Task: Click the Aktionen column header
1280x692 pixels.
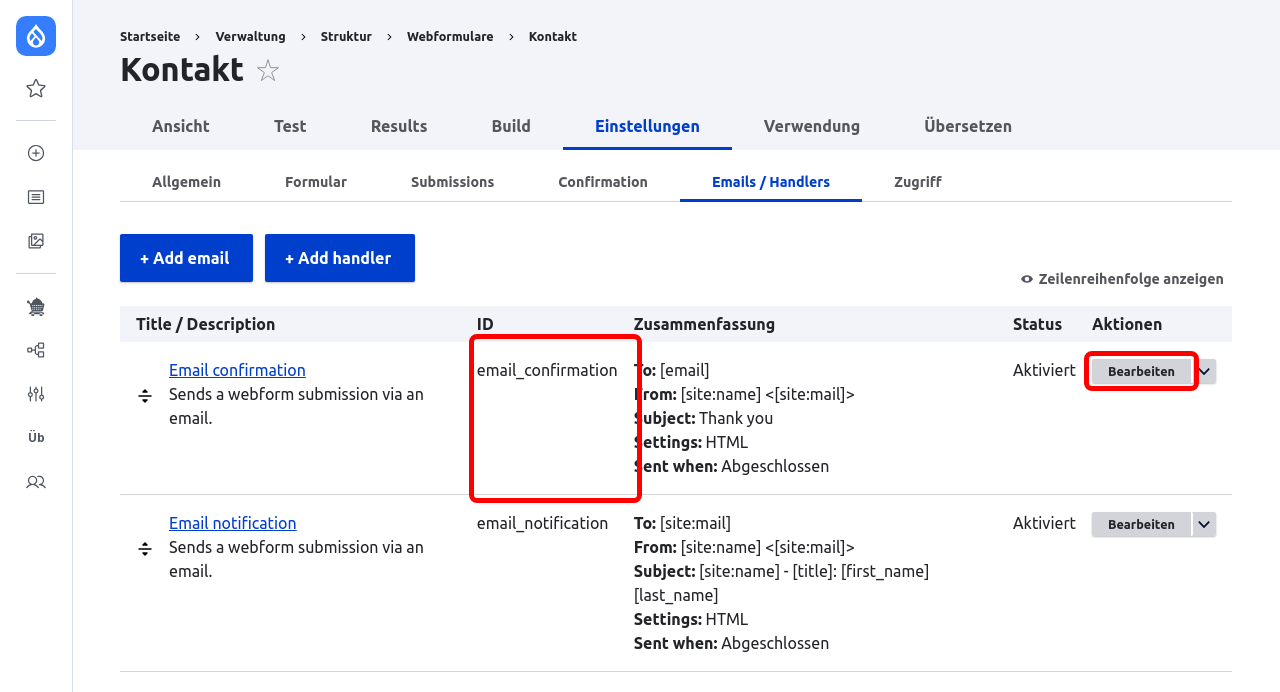Action: (1127, 324)
